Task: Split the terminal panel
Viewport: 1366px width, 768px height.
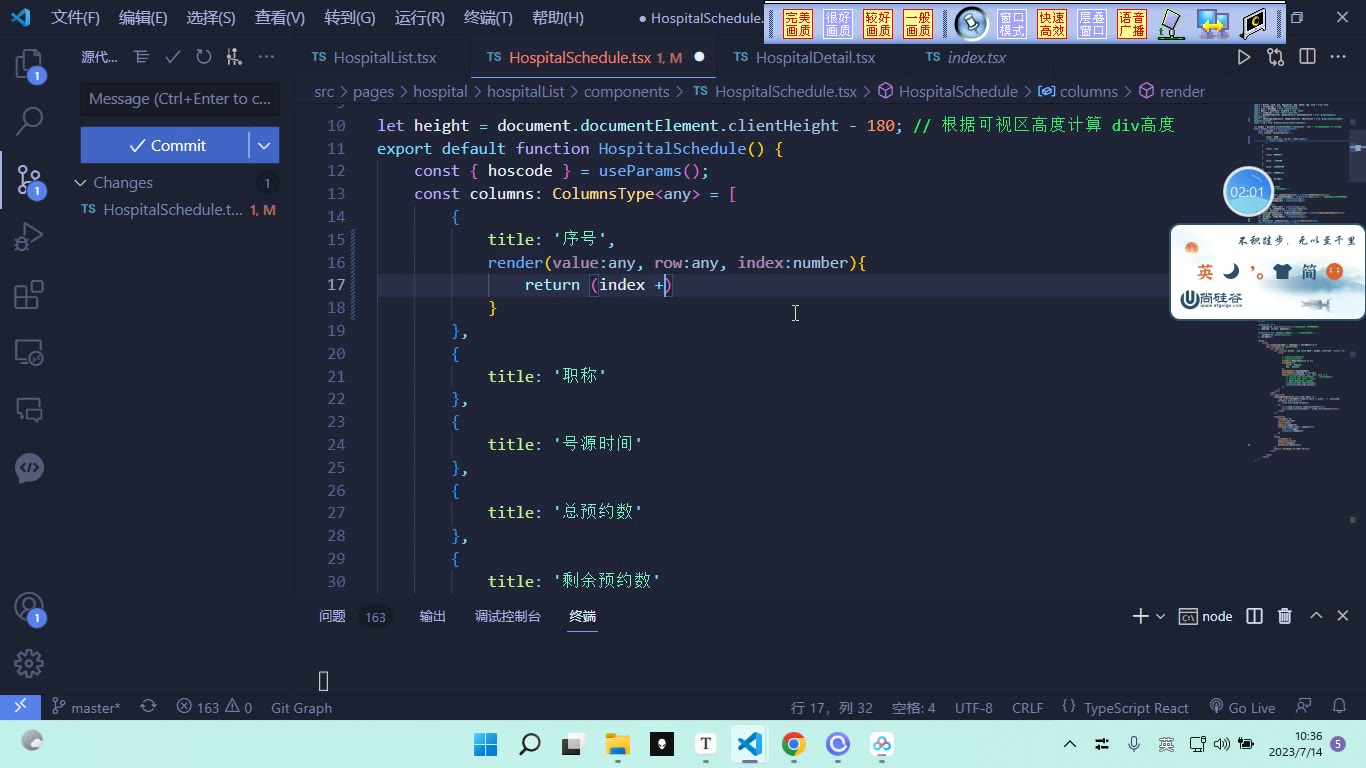Action: point(1254,616)
